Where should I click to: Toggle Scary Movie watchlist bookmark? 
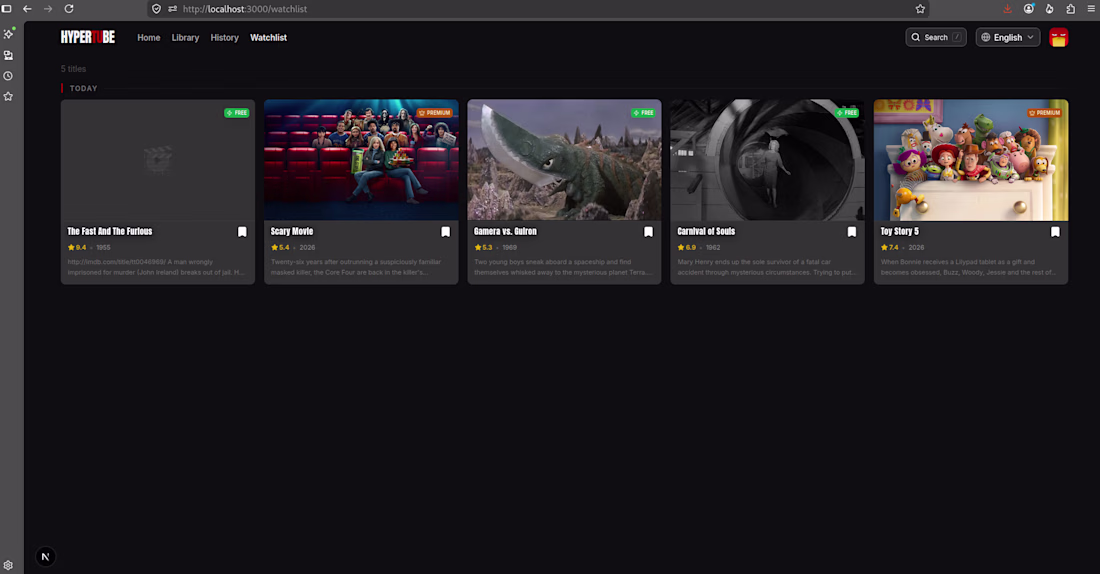(x=445, y=232)
